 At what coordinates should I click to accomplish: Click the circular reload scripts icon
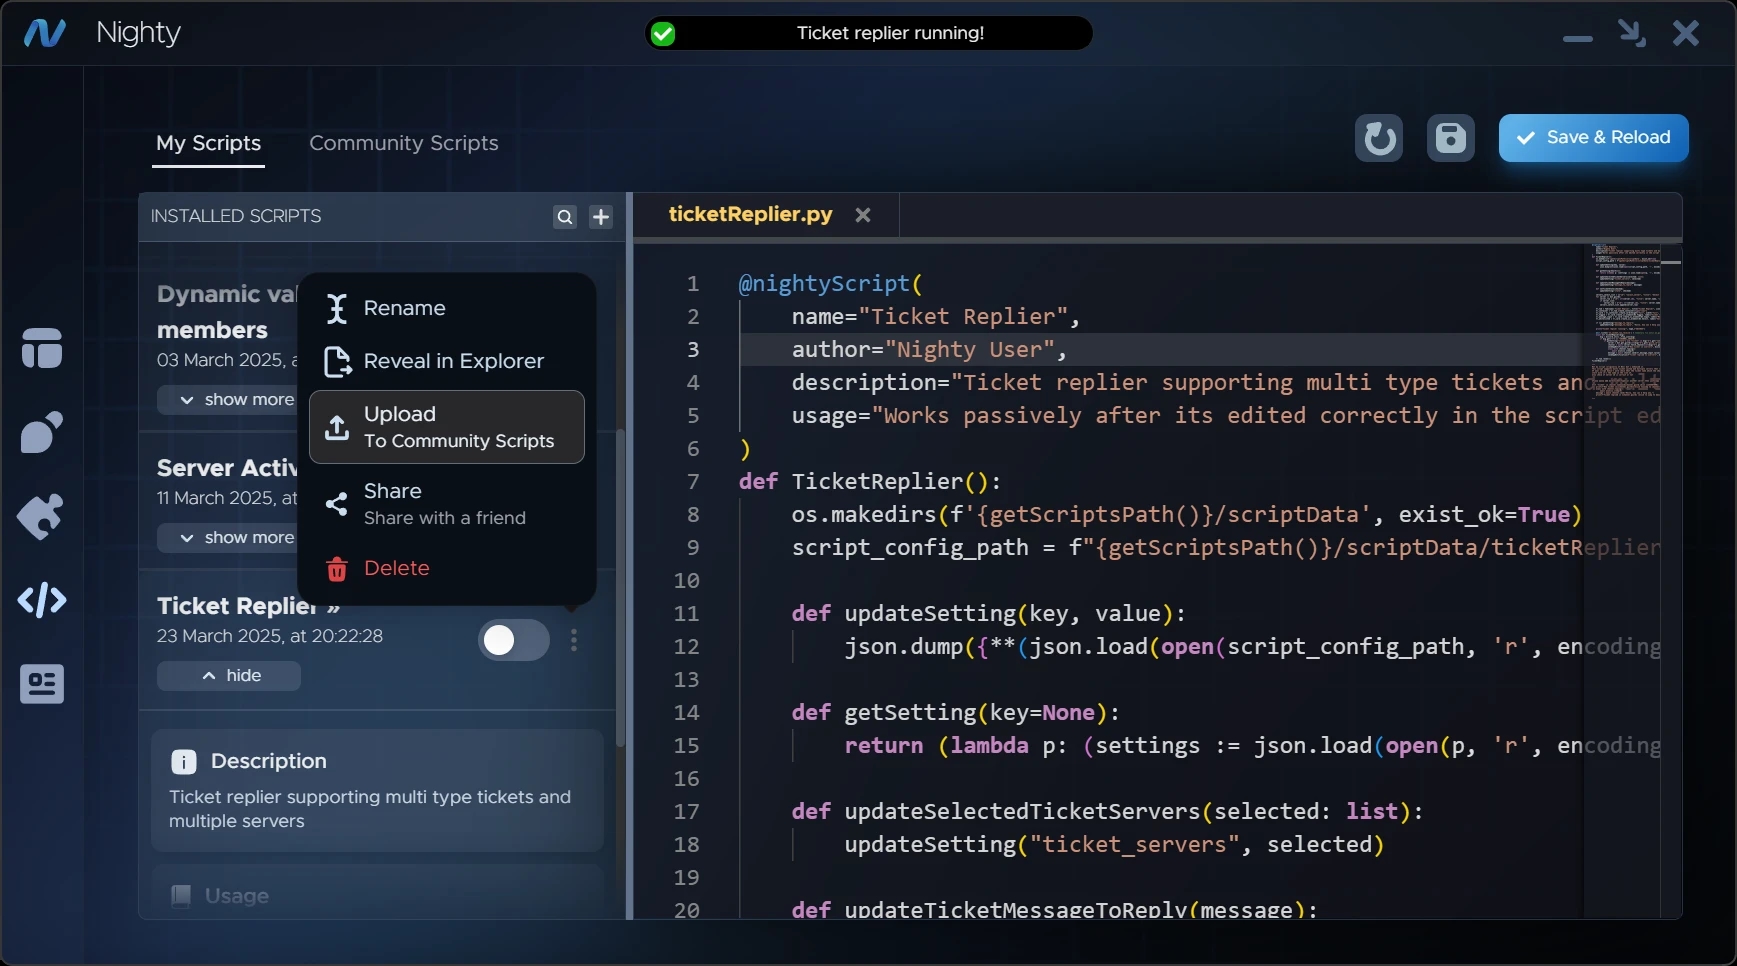click(1379, 138)
